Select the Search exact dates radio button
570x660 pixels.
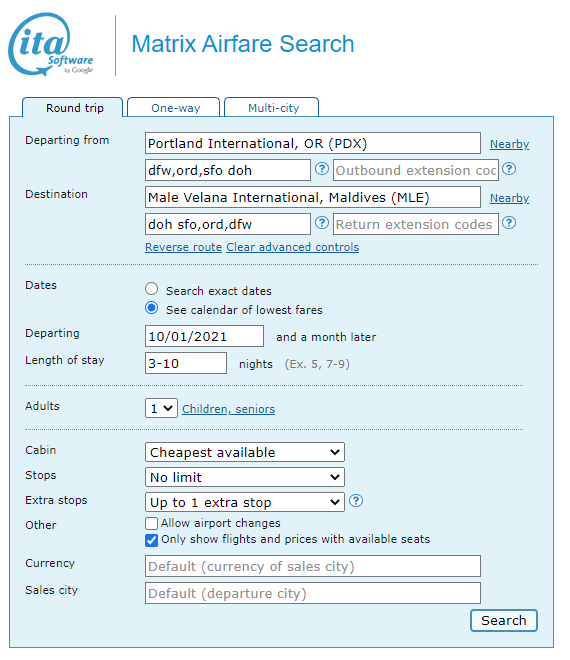tap(152, 289)
